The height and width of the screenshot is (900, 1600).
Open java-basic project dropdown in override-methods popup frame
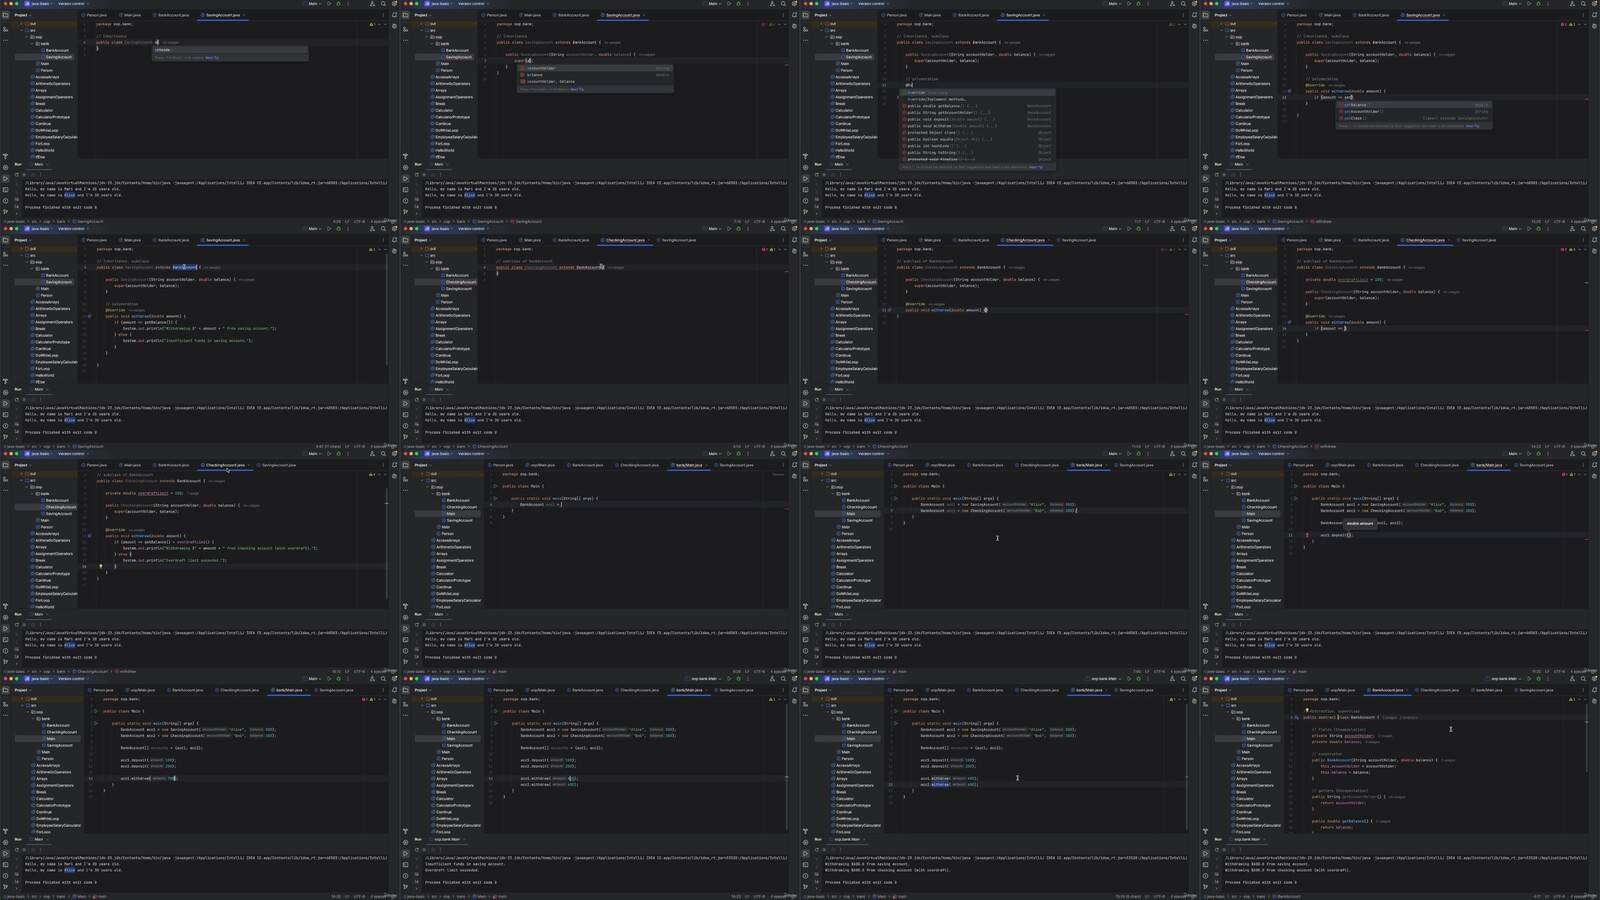(x=839, y=4)
